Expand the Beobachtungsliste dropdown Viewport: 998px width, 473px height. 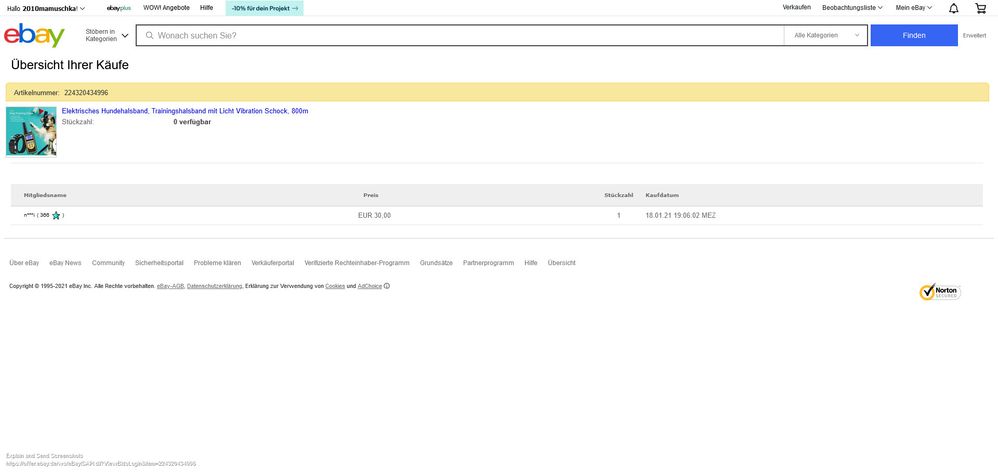(x=852, y=8)
